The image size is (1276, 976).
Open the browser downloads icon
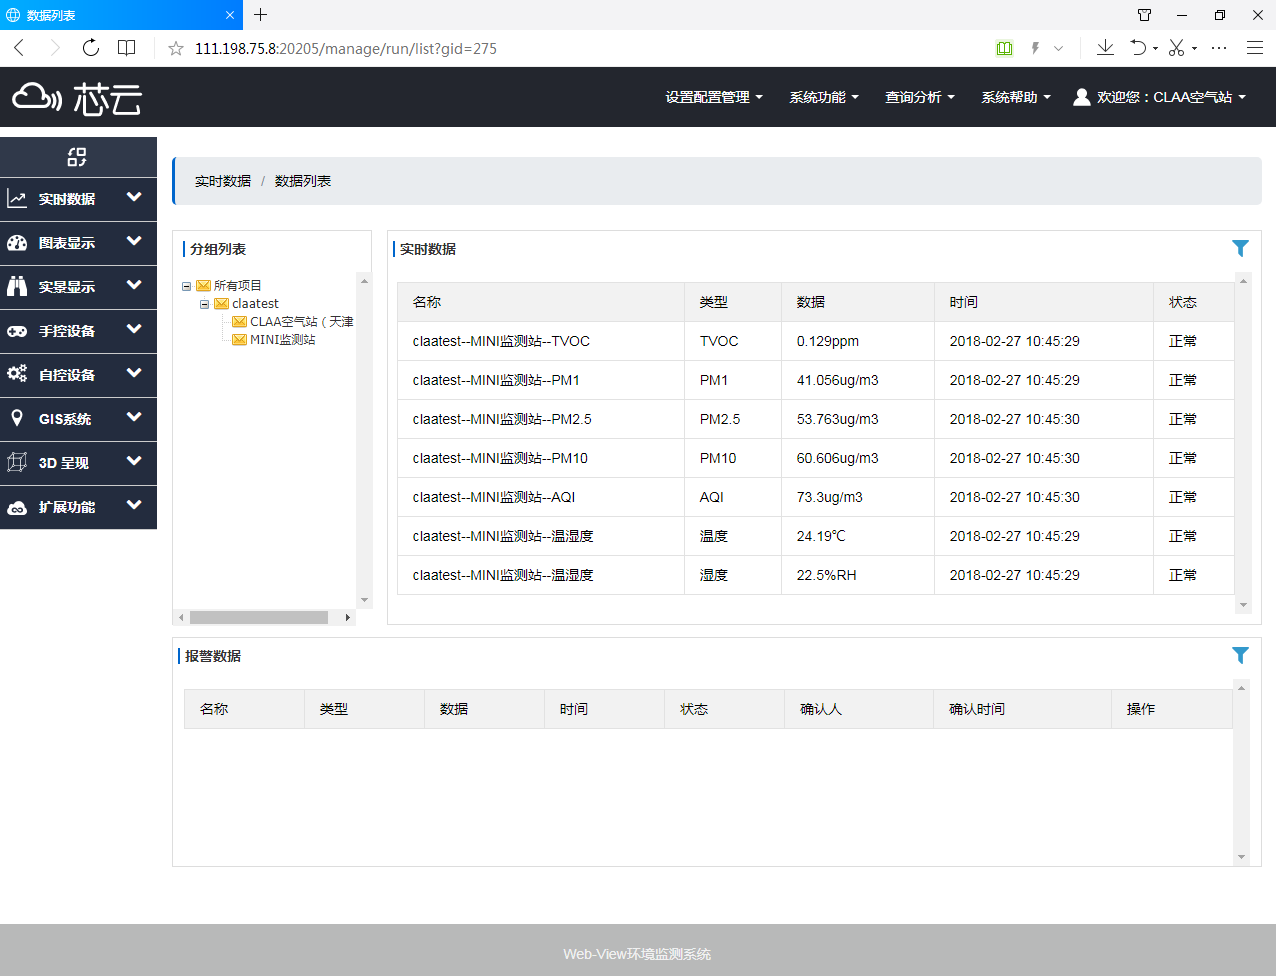click(x=1105, y=48)
